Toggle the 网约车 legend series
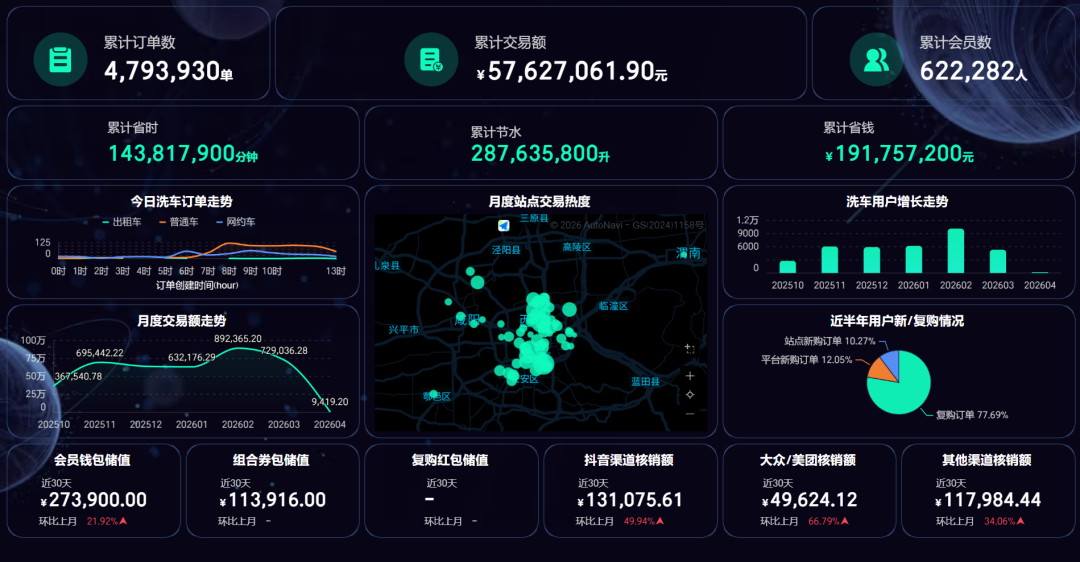The image size is (1080, 562). point(236,222)
